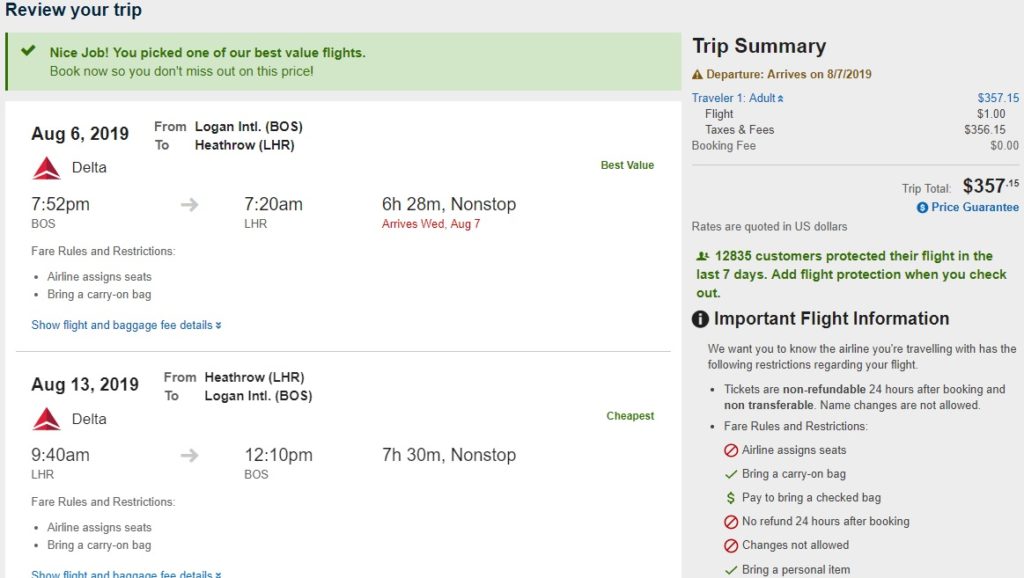Open the Price Guarantee link
The height and width of the screenshot is (578, 1024).
click(975, 208)
